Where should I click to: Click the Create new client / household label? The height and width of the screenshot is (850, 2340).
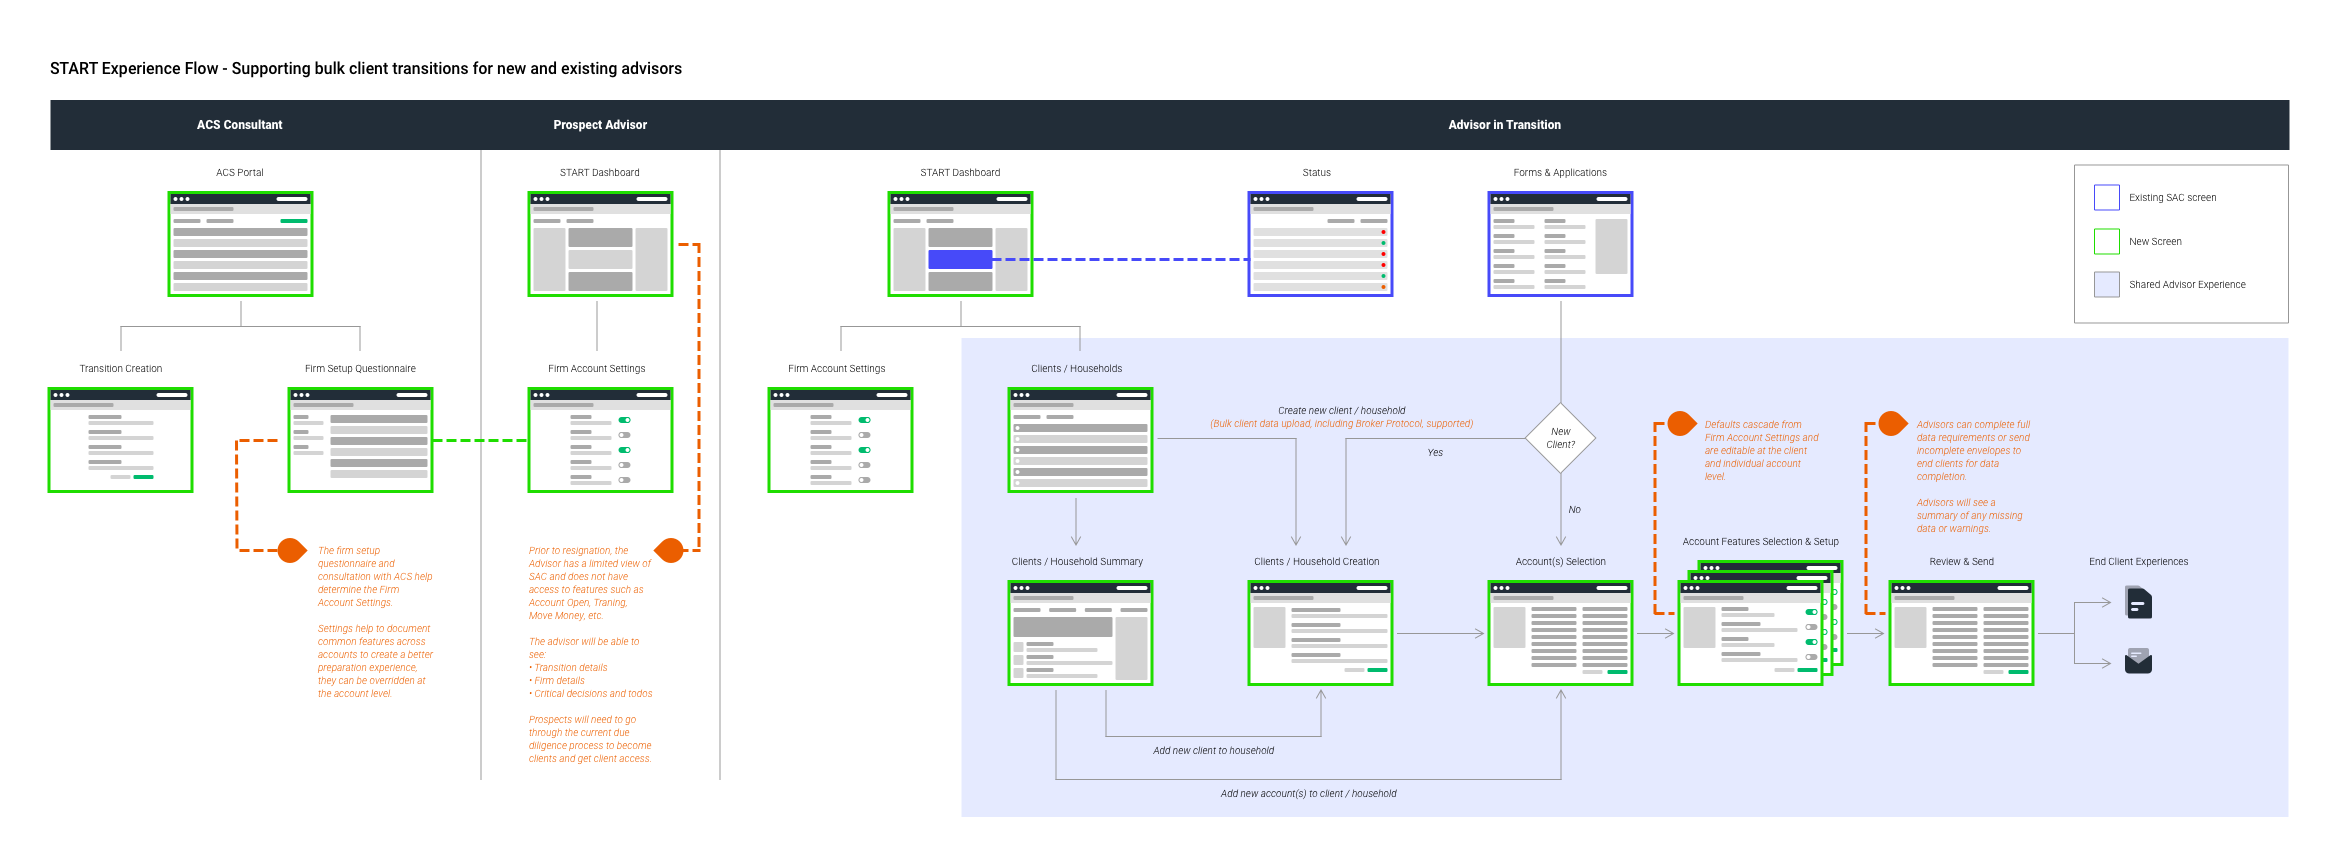coord(1341,410)
